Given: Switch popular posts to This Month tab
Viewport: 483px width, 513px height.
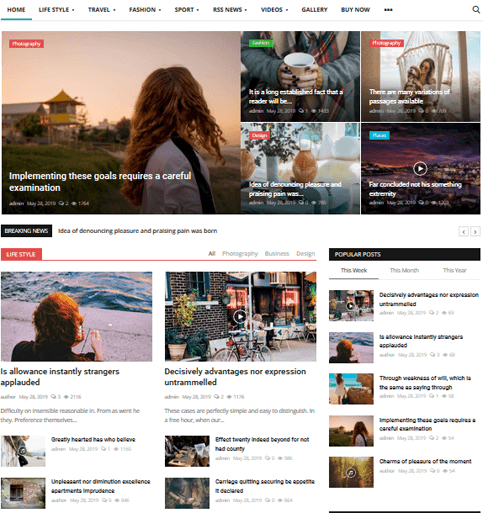Looking at the screenshot, I should tap(404, 270).
